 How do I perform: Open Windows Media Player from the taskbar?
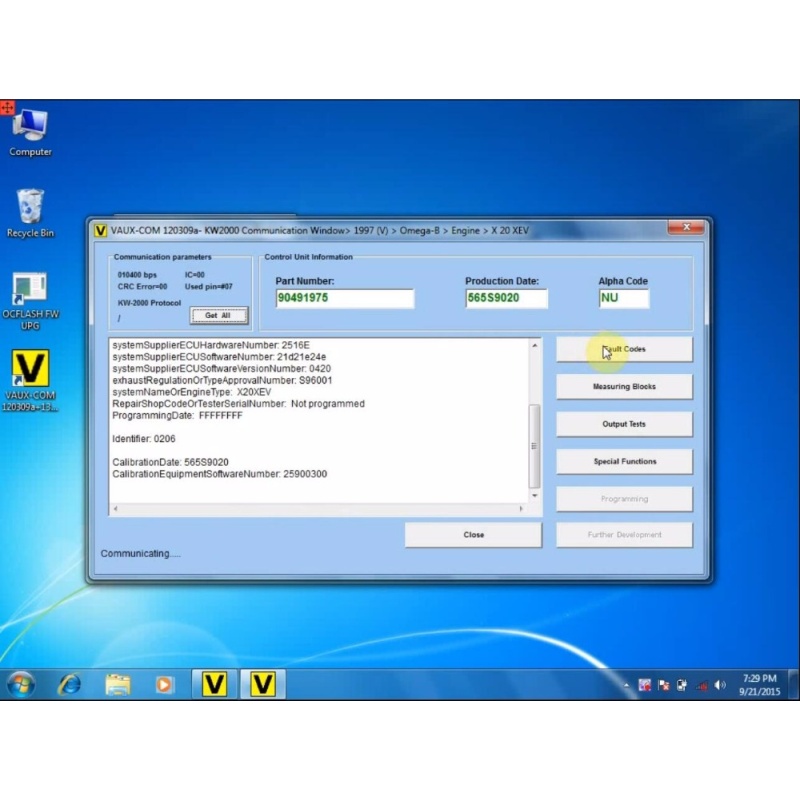click(164, 684)
